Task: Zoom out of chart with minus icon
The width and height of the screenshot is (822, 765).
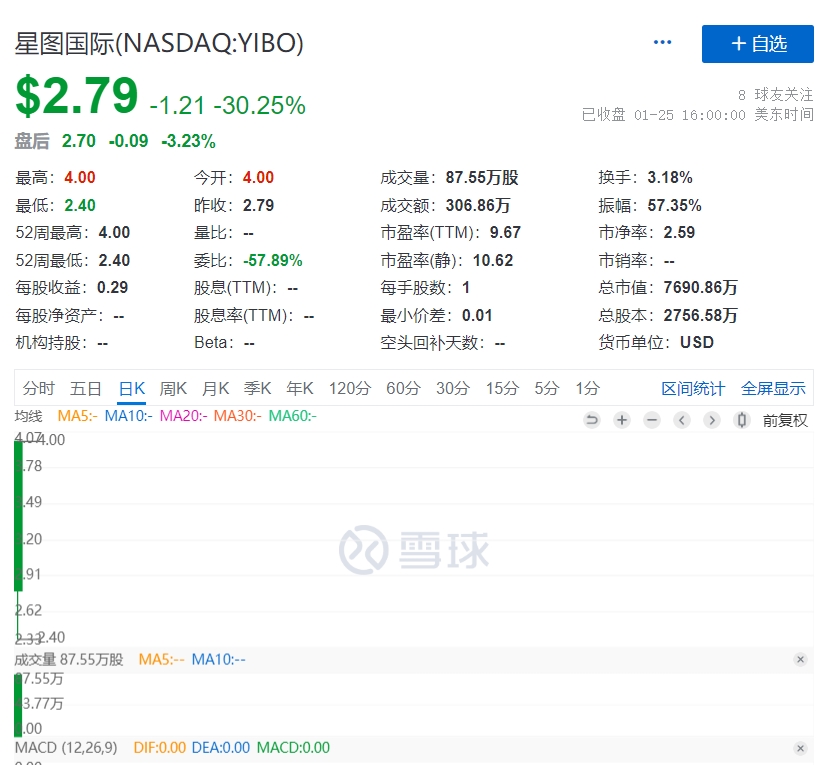Action: [x=652, y=420]
